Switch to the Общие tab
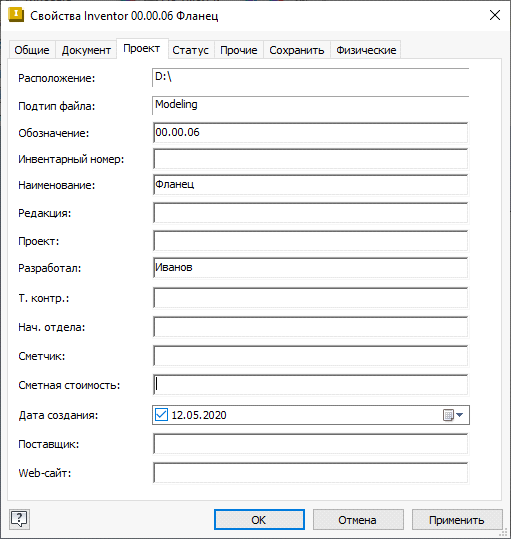511x539 pixels. pyautogui.click(x=32, y=50)
